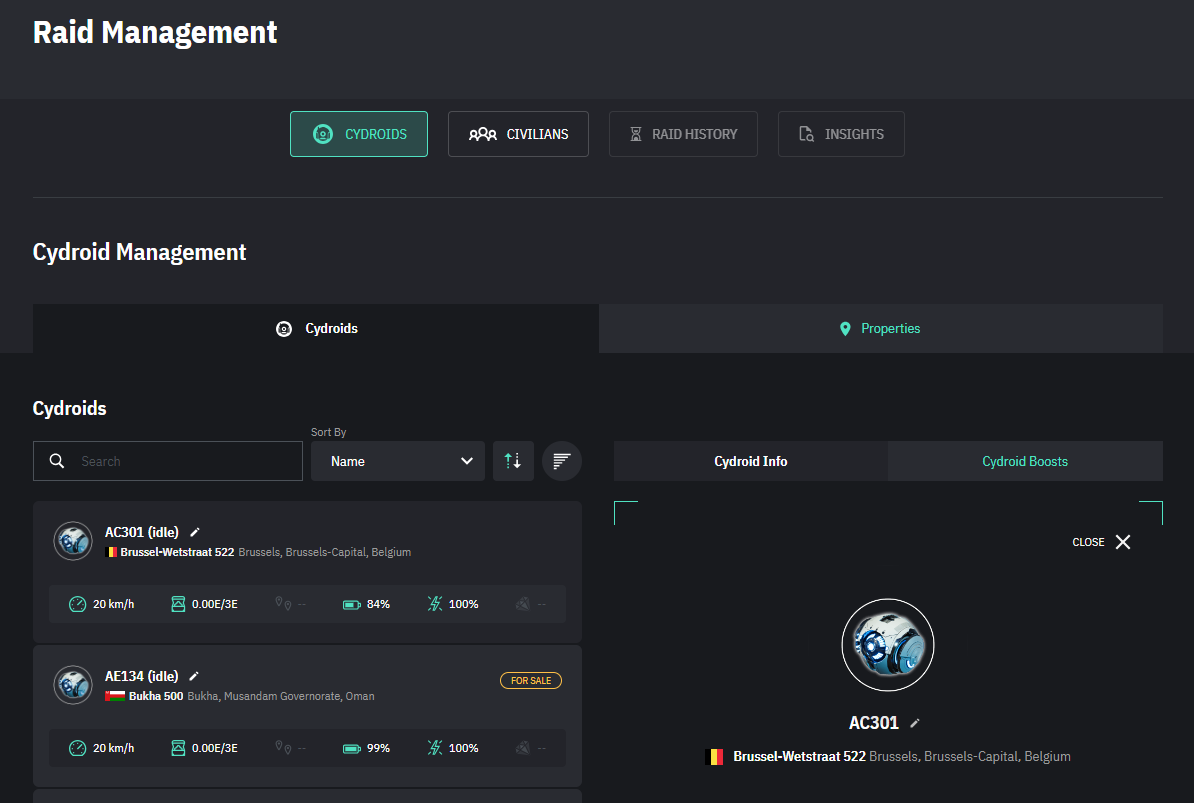Screen dimensions: 1194x803
Task: Open the Insights tab
Action: [841, 134]
